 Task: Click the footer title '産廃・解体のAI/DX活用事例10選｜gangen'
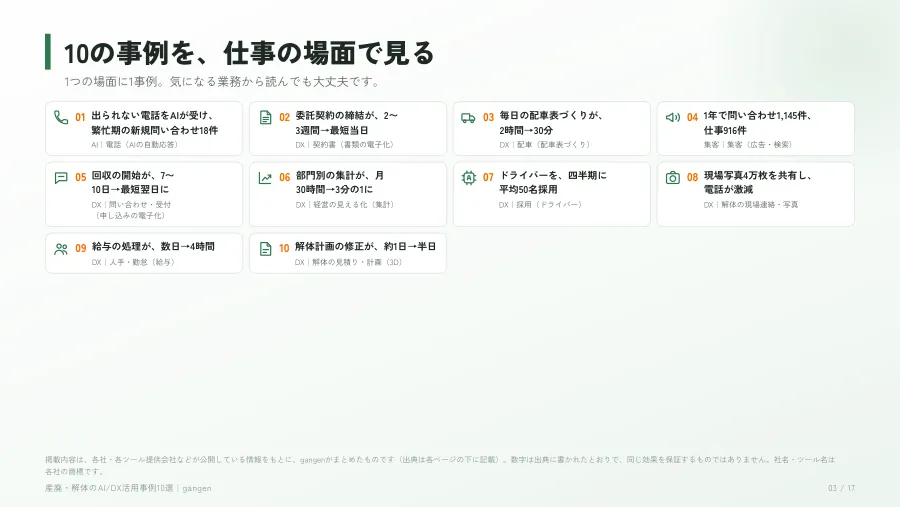(128, 488)
